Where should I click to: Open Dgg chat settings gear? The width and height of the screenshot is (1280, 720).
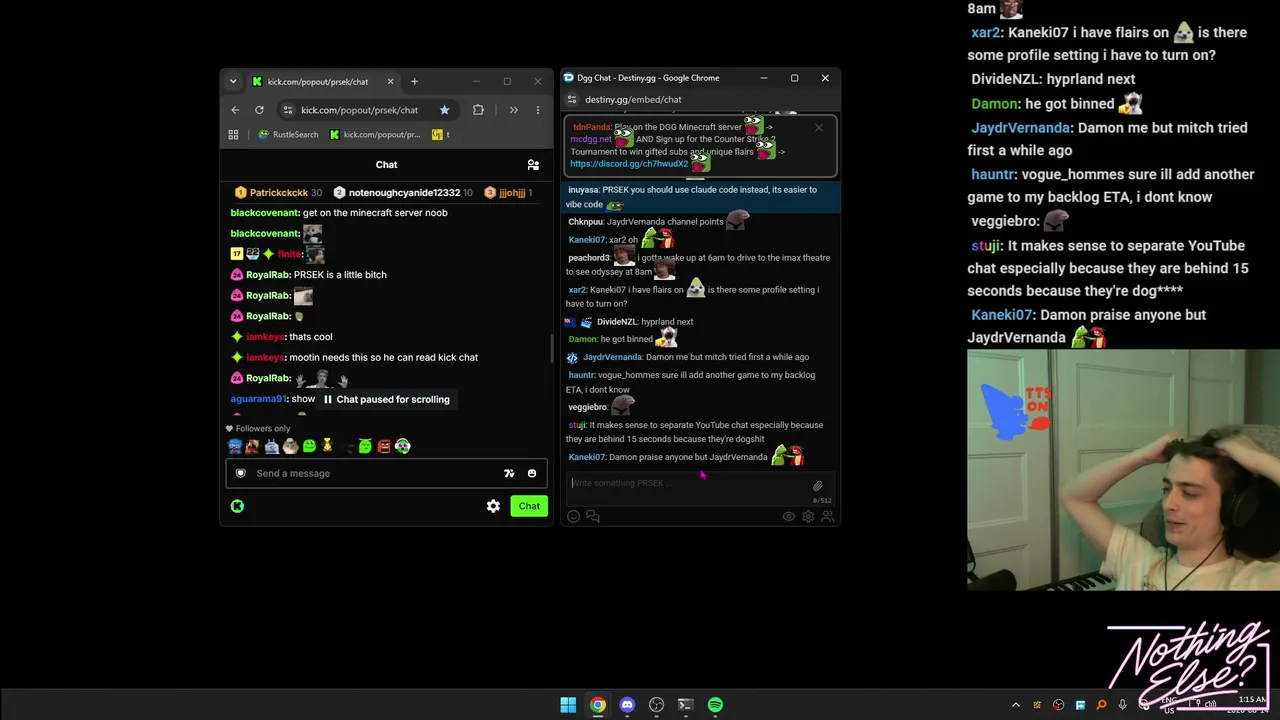pyautogui.click(x=808, y=516)
